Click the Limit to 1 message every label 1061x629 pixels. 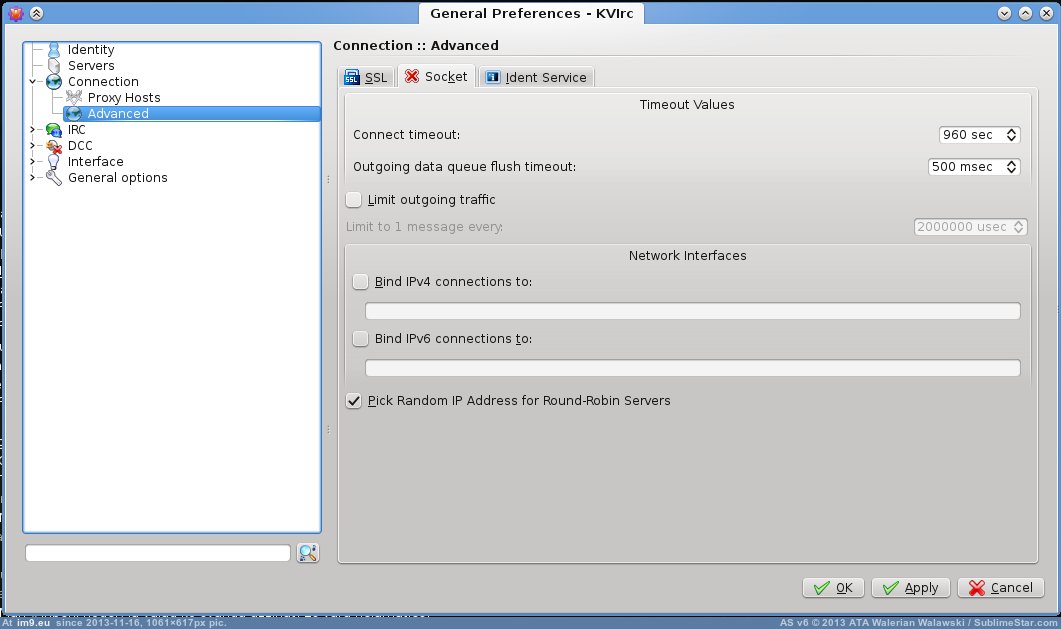click(x=424, y=227)
